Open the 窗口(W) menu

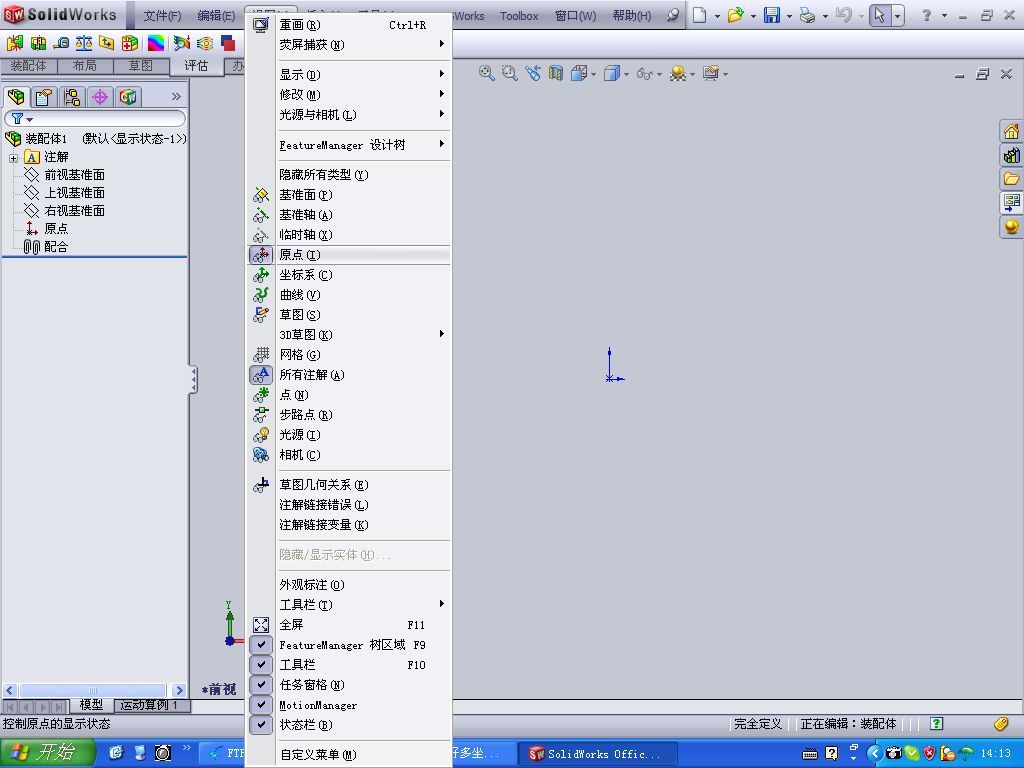575,16
